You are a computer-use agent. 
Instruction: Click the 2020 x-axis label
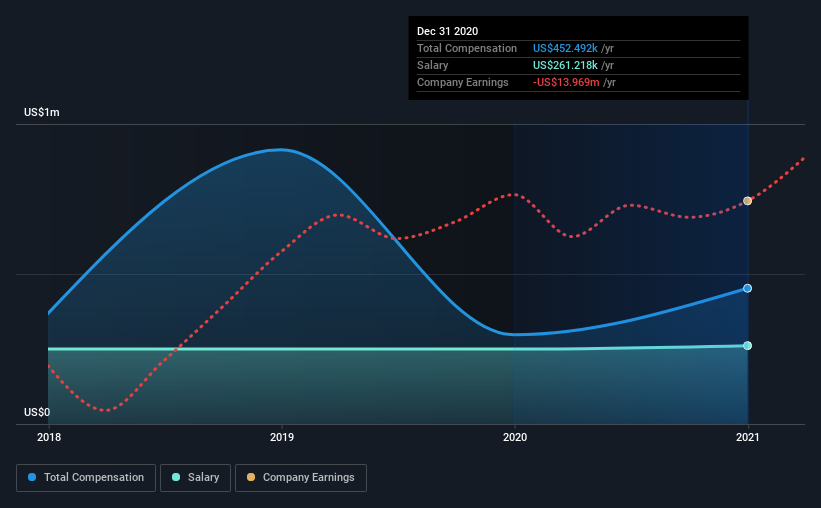point(515,437)
